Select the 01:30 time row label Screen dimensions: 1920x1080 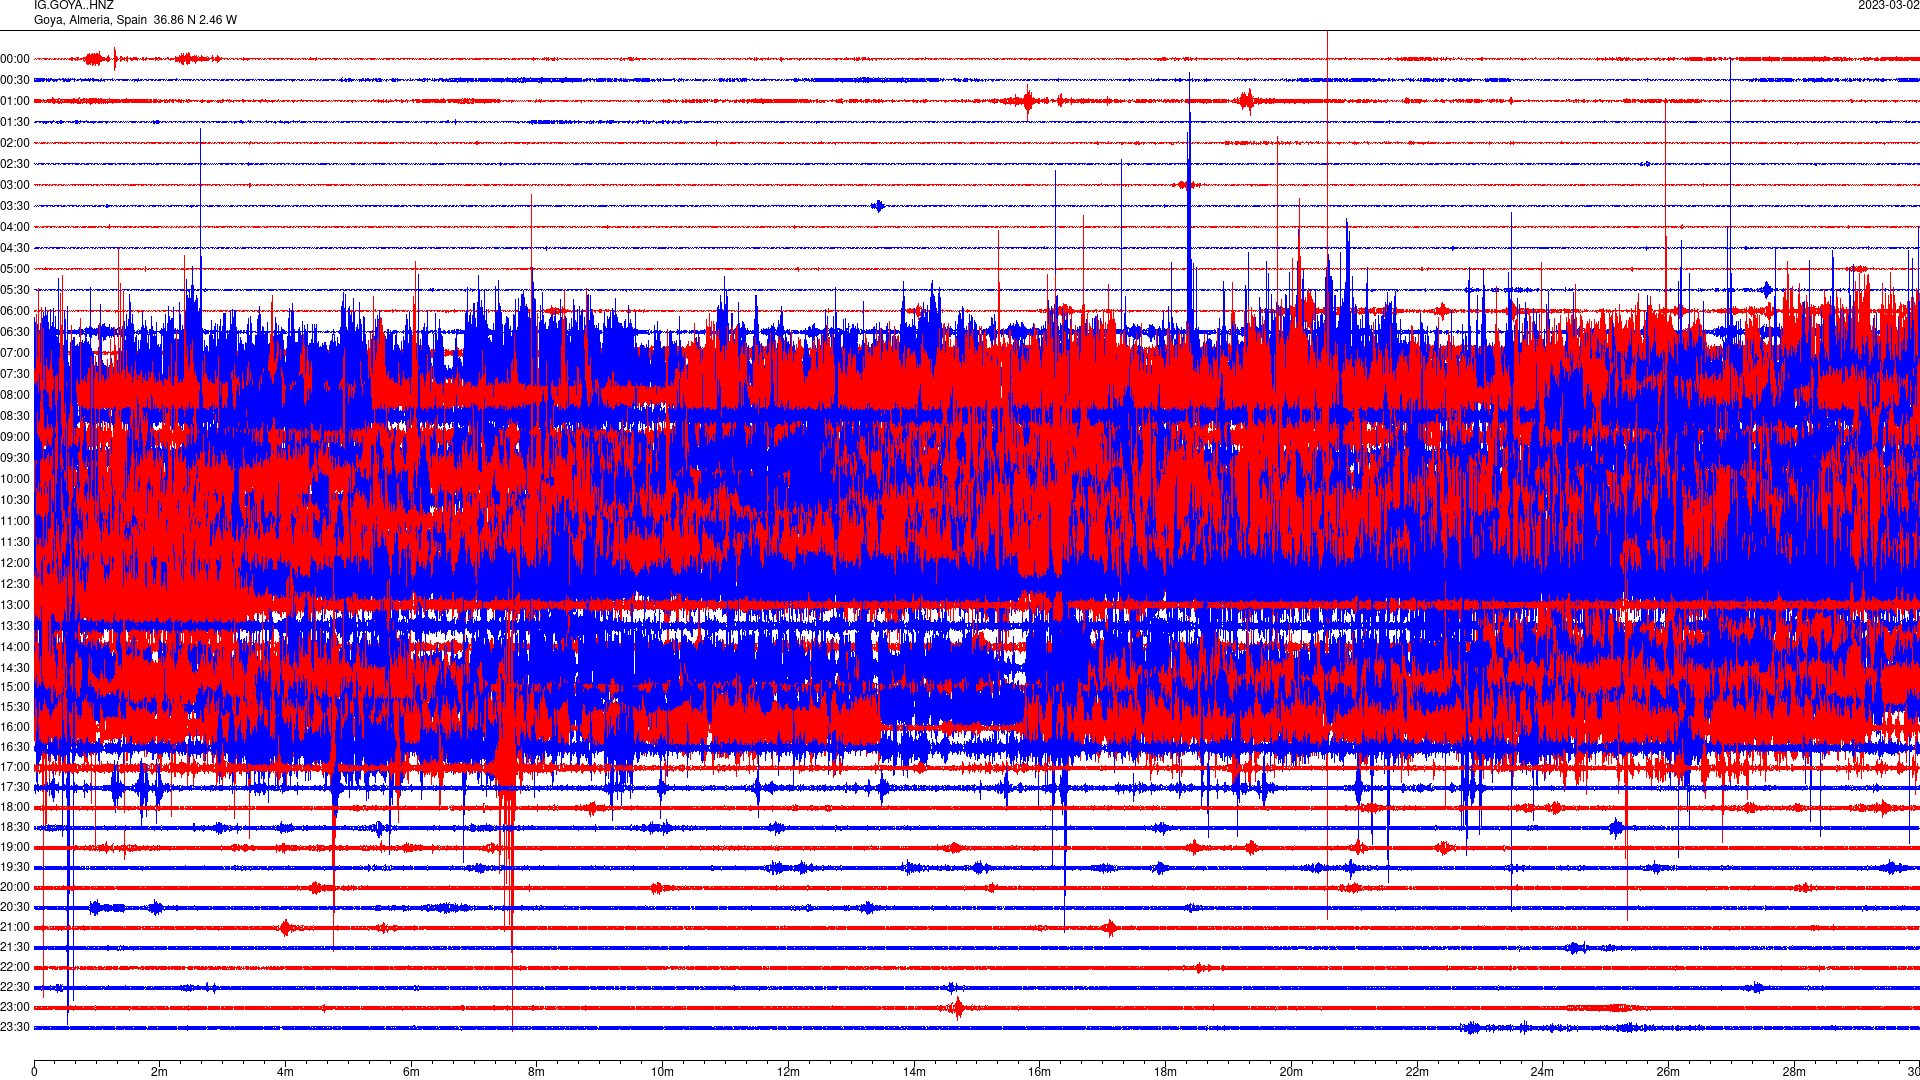[x=15, y=122]
